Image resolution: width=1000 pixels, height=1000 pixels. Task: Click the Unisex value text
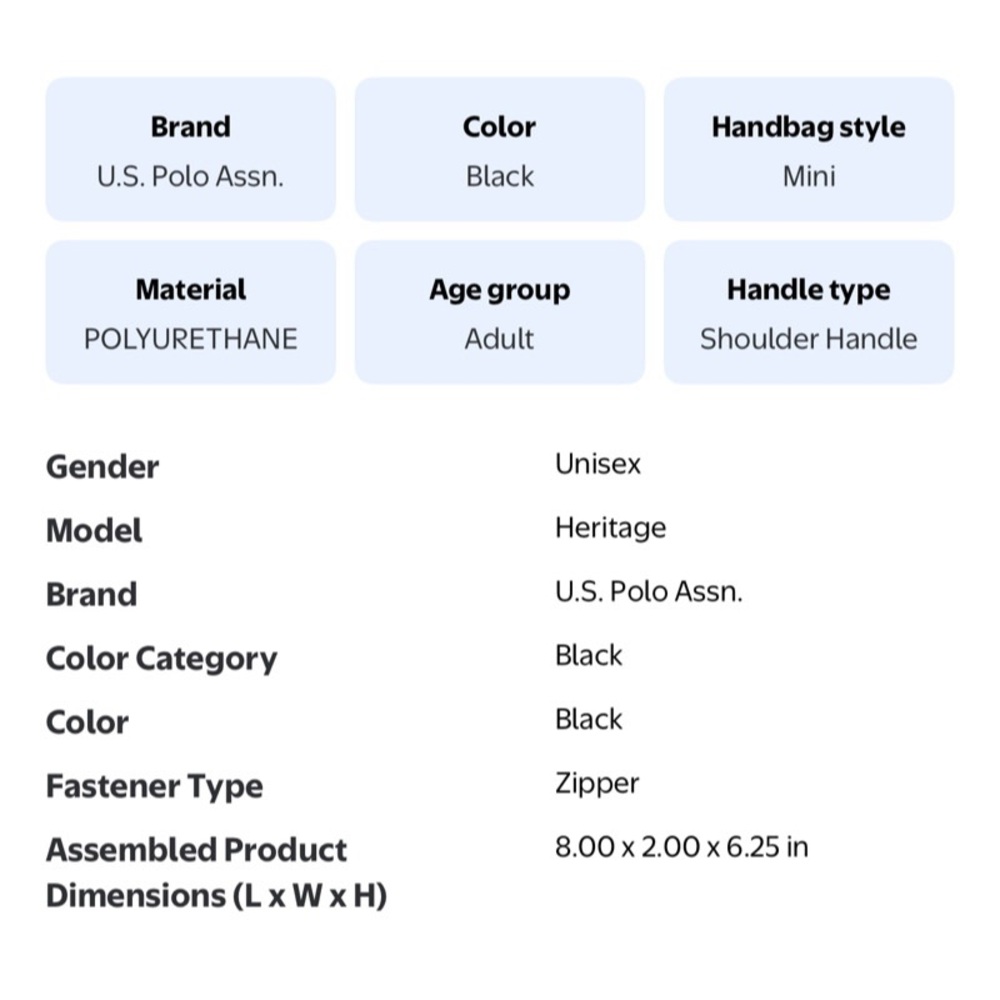597,464
